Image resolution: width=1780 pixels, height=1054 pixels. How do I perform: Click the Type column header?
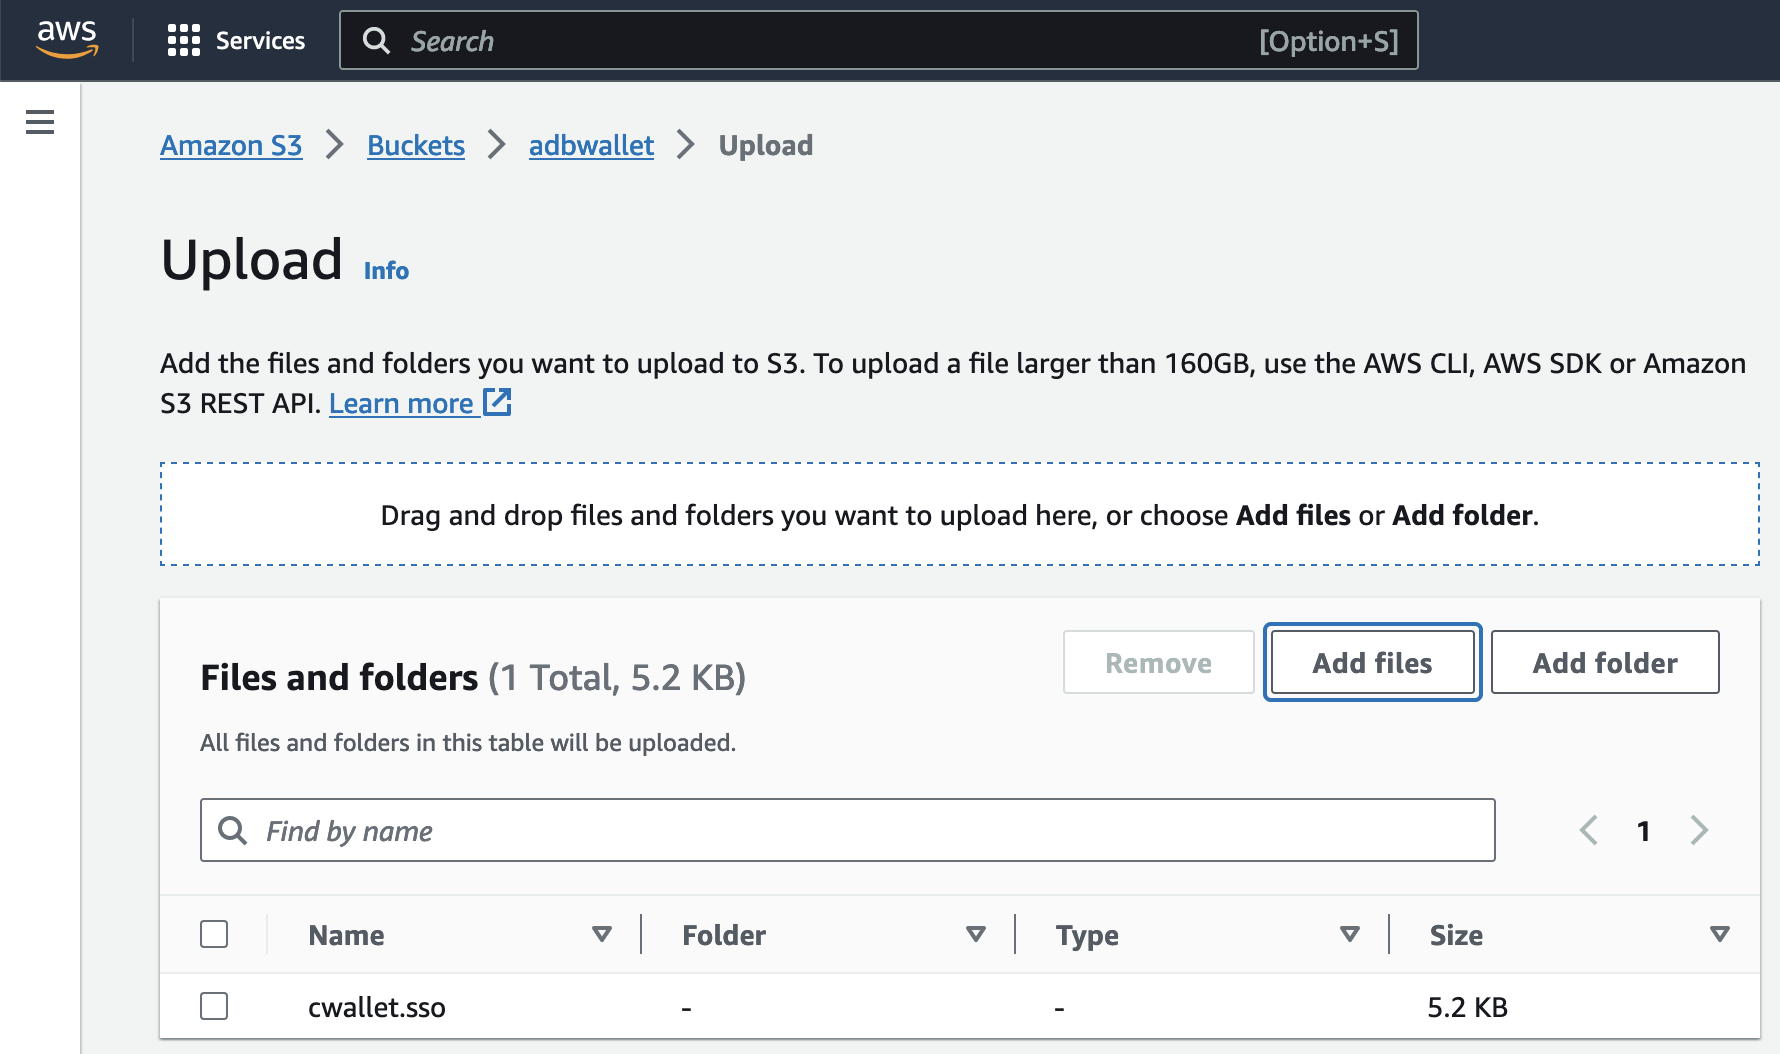click(1087, 935)
